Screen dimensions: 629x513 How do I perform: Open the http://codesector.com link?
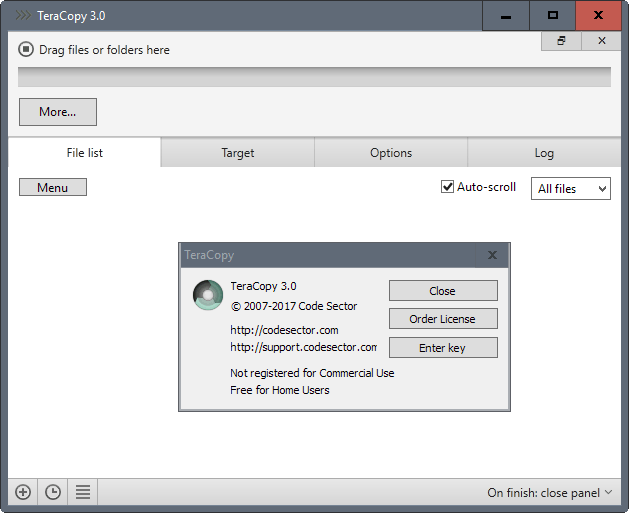point(284,330)
